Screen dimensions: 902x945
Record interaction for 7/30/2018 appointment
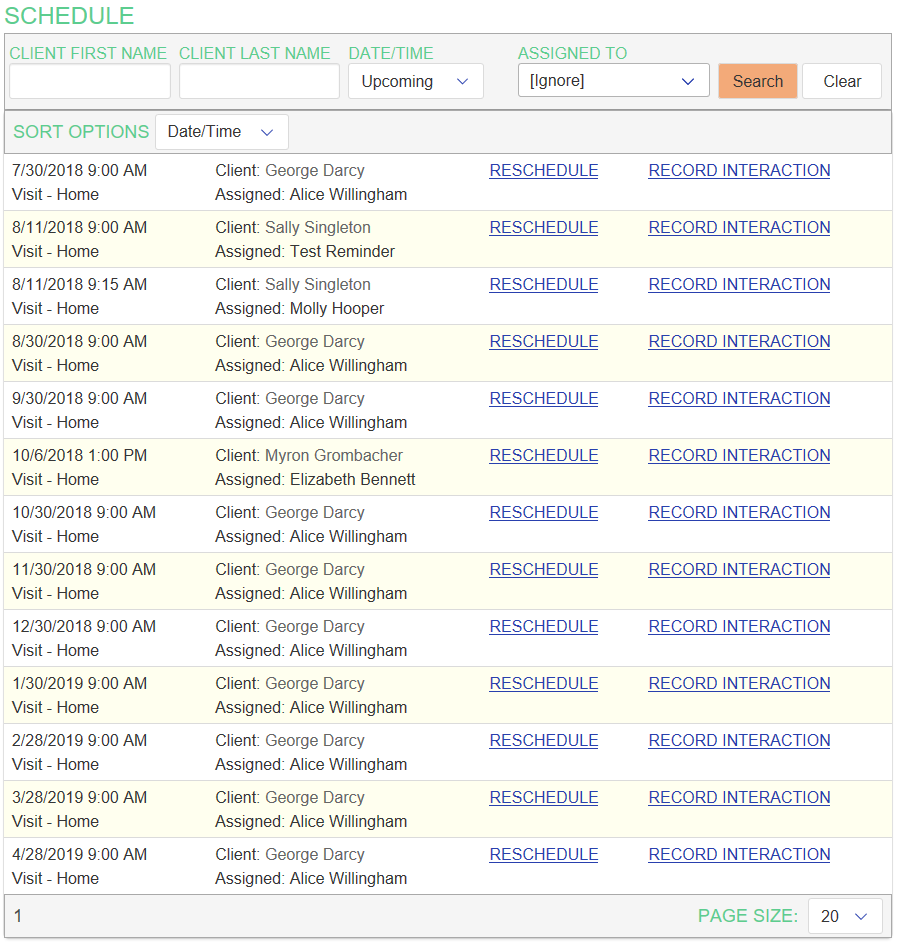coord(739,171)
